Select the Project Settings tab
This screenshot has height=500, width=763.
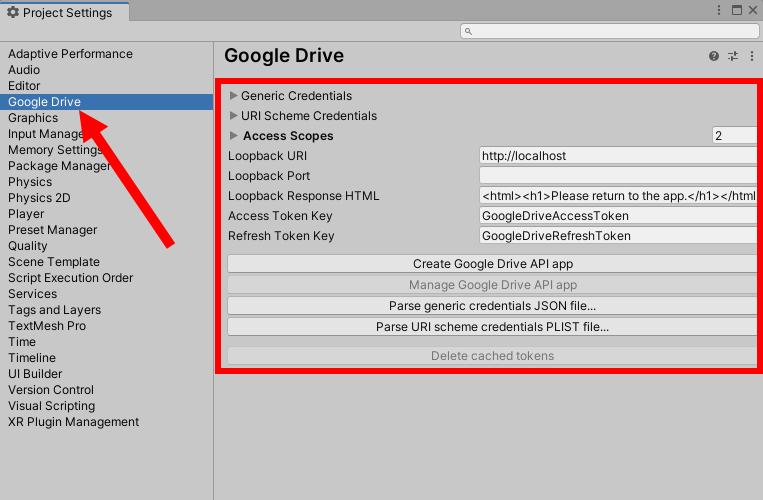point(65,12)
